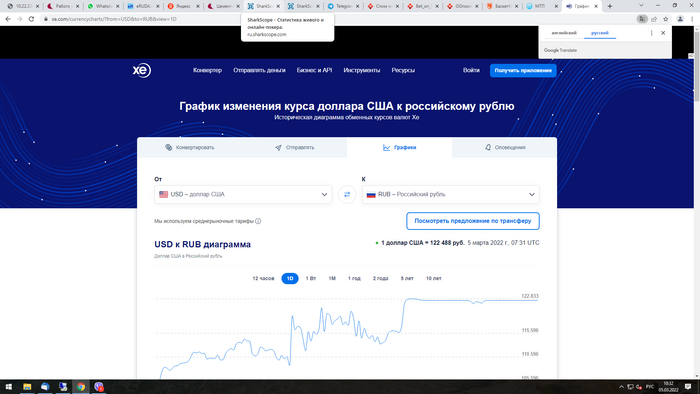Open File Explorer from the taskbar
Viewport: 700px width, 394px height.
27,387
